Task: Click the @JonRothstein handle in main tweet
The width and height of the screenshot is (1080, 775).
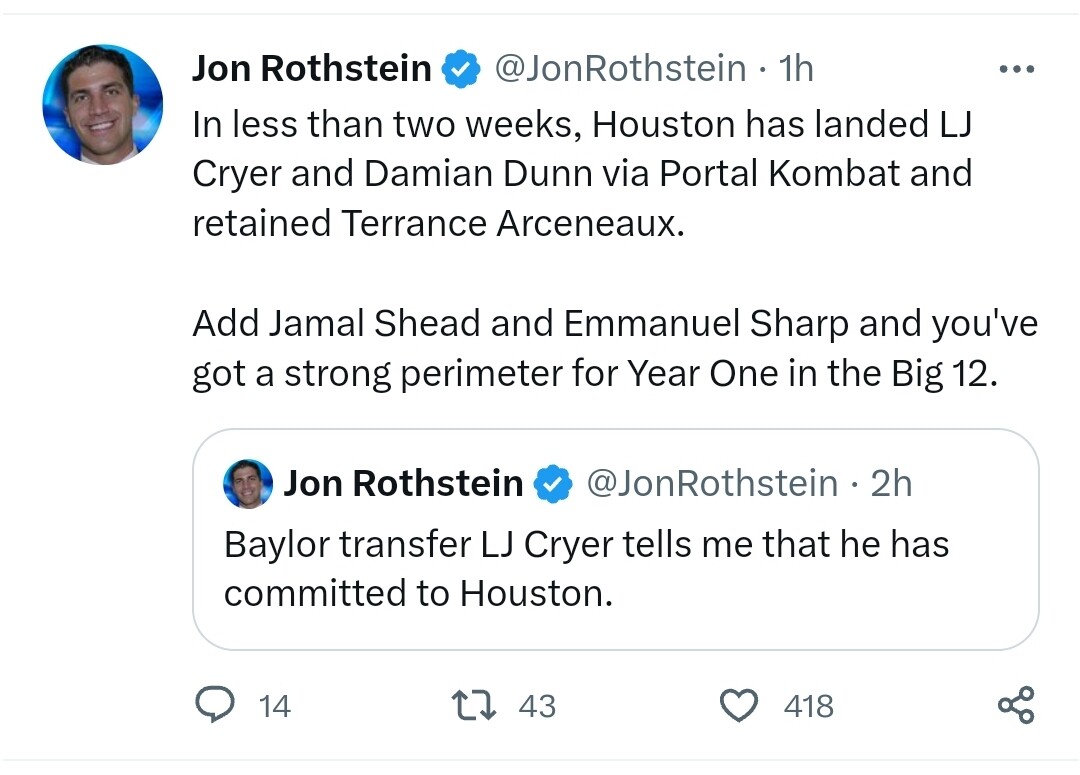Action: click(621, 69)
